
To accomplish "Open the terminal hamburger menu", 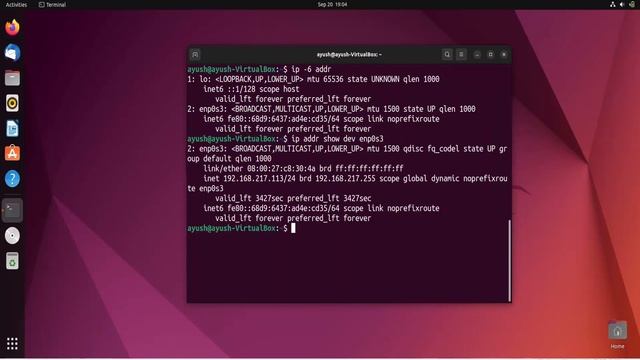I will [x=461, y=54].
